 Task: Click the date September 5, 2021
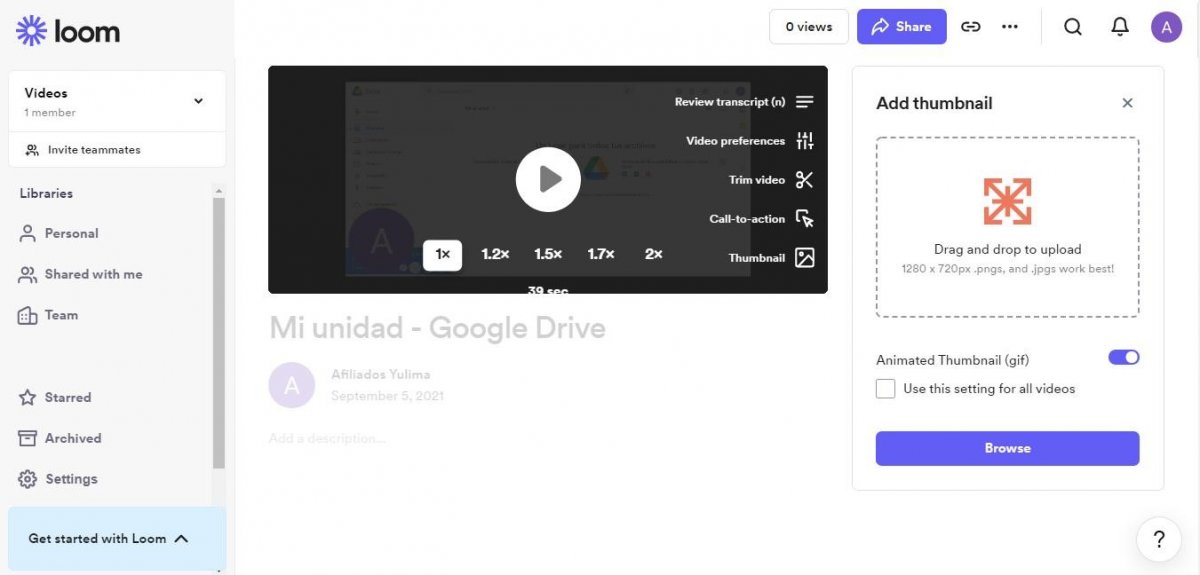[387, 396]
